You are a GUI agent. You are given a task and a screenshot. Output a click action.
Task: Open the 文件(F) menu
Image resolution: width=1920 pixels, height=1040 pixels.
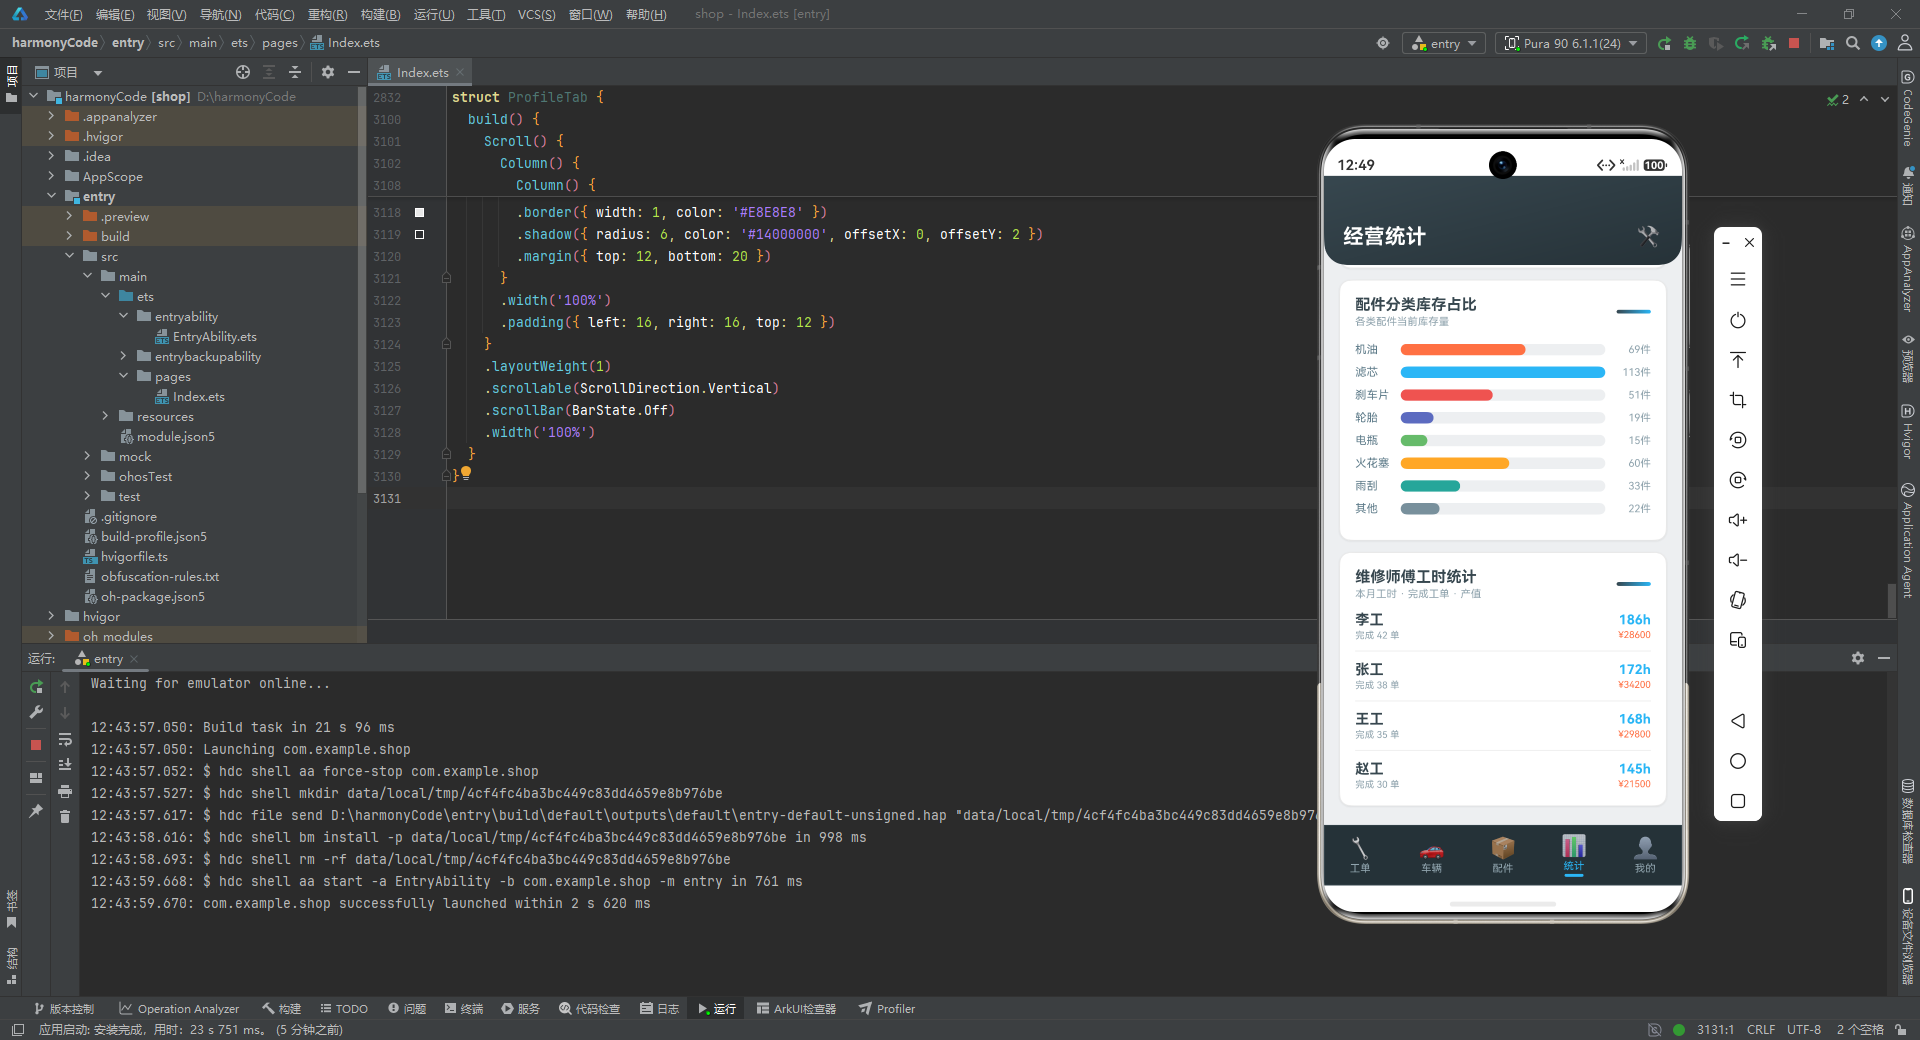click(63, 14)
